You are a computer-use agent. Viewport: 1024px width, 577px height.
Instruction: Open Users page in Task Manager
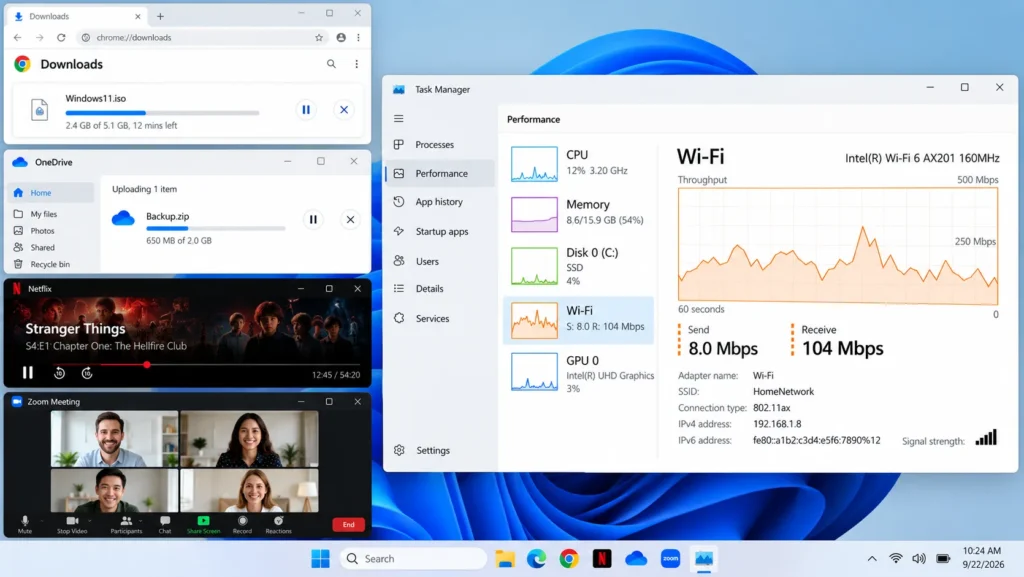click(x=440, y=261)
